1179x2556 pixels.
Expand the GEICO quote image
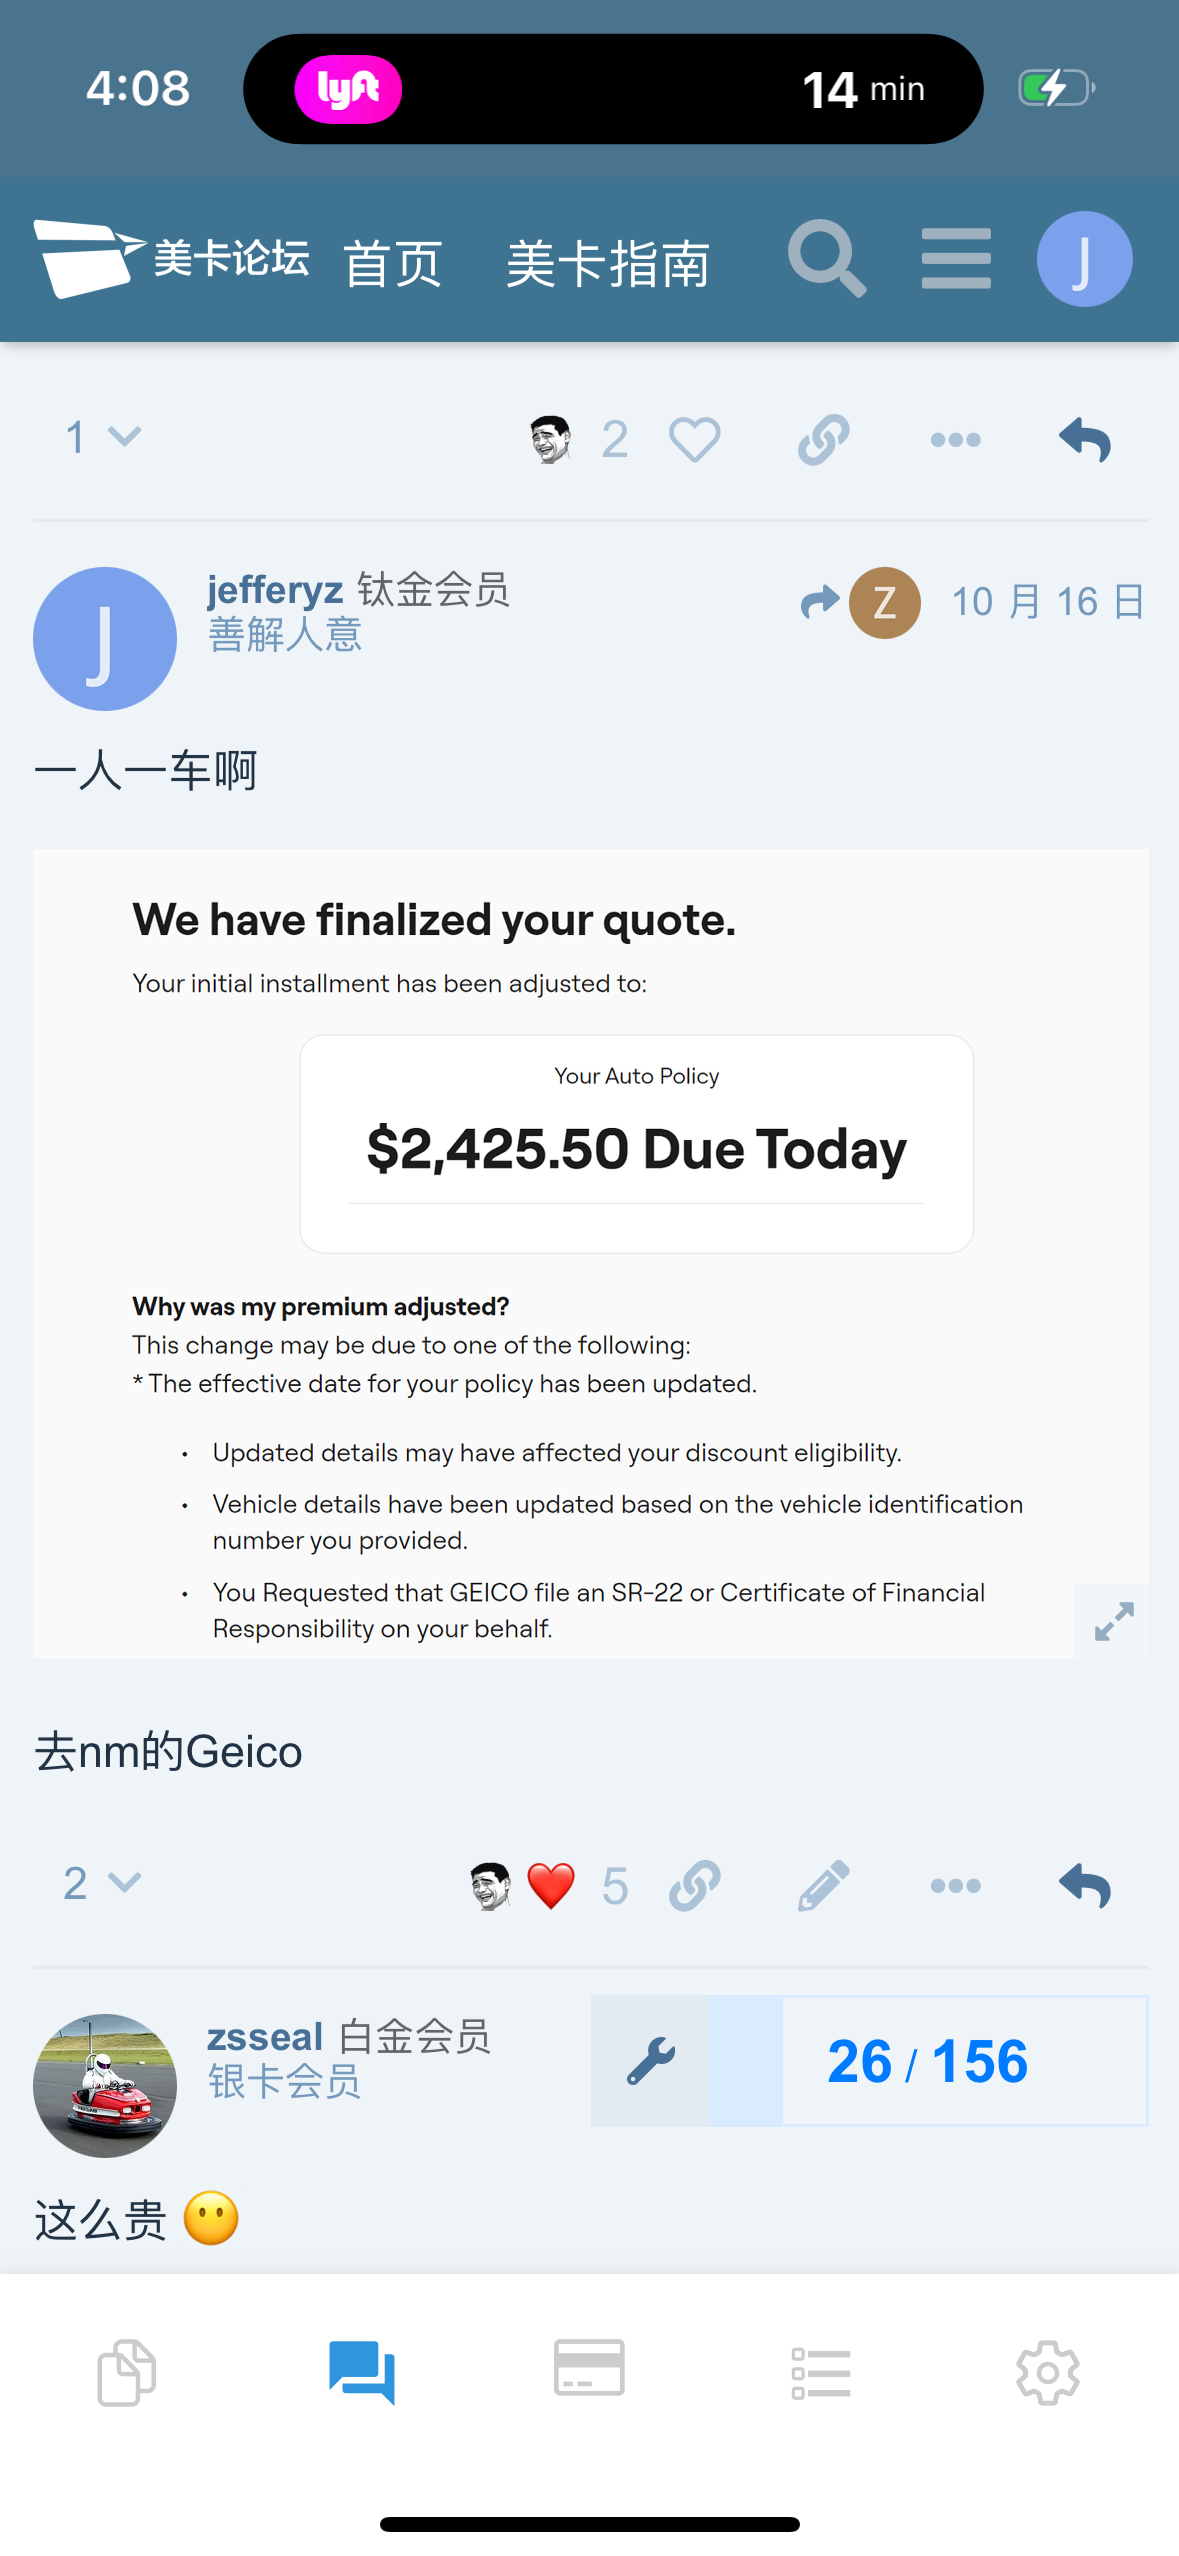tap(1113, 1621)
